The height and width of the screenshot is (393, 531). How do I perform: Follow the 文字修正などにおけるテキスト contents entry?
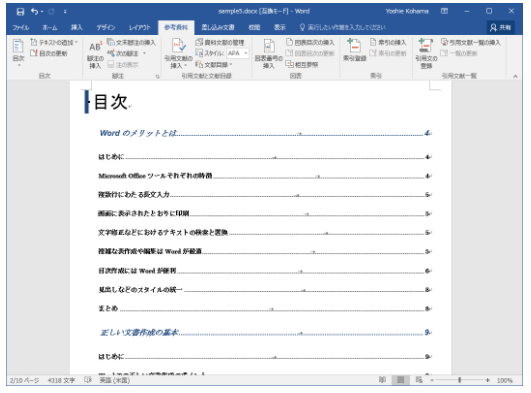point(265,232)
